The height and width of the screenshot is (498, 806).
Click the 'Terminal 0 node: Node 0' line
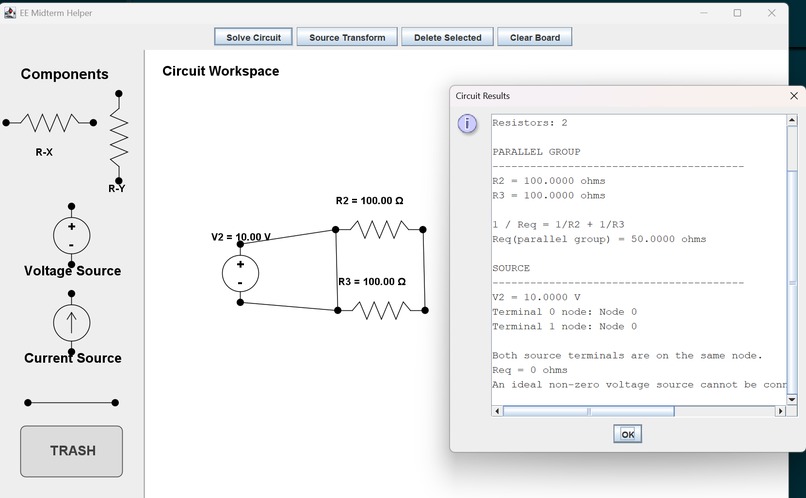564,312
